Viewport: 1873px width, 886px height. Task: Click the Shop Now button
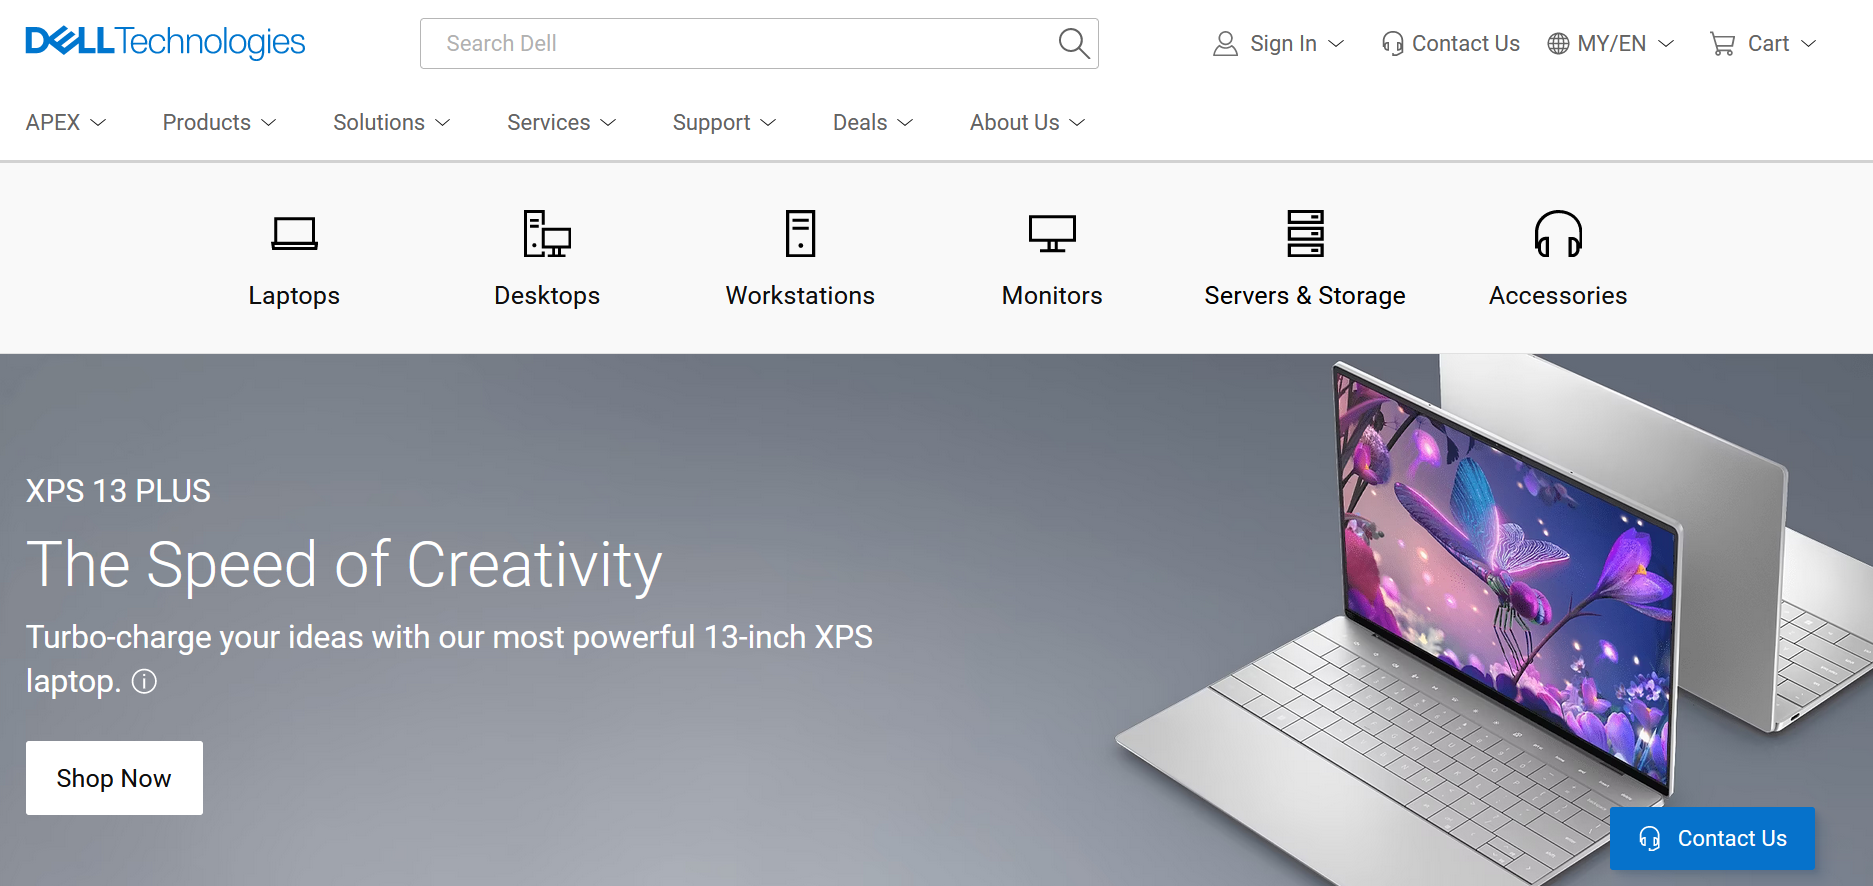114,778
